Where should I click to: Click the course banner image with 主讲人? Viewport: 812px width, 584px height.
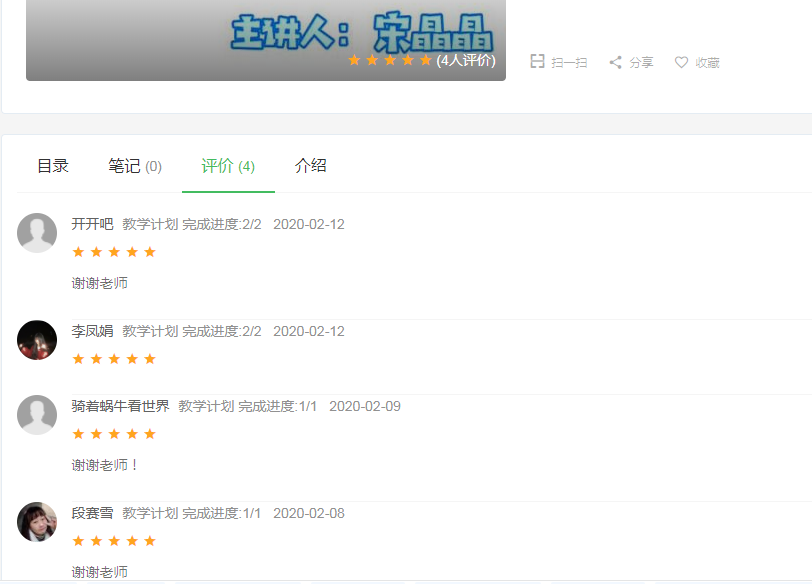pos(266,40)
